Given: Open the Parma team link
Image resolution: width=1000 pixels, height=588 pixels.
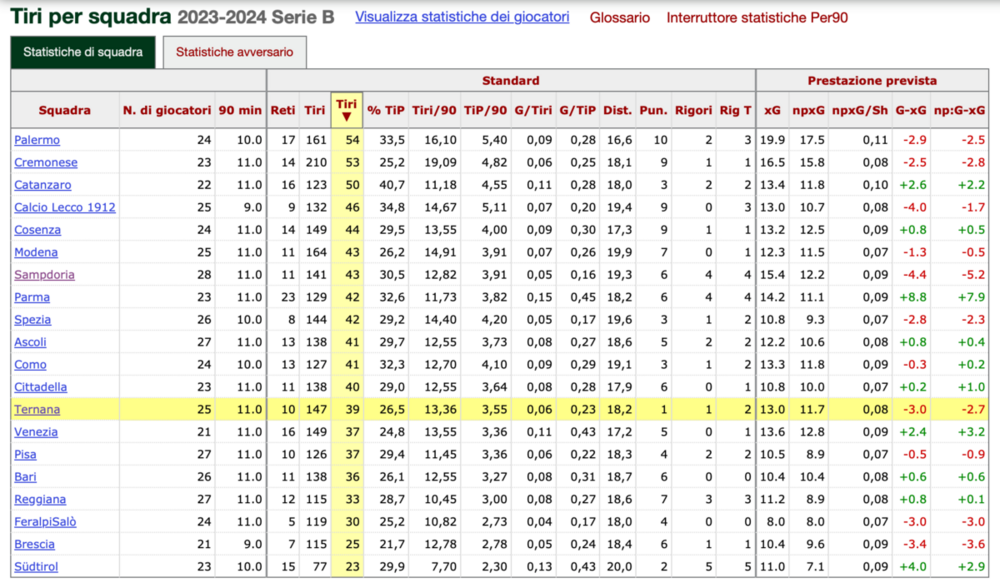Looking at the screenshot, I should coord(32,297).
